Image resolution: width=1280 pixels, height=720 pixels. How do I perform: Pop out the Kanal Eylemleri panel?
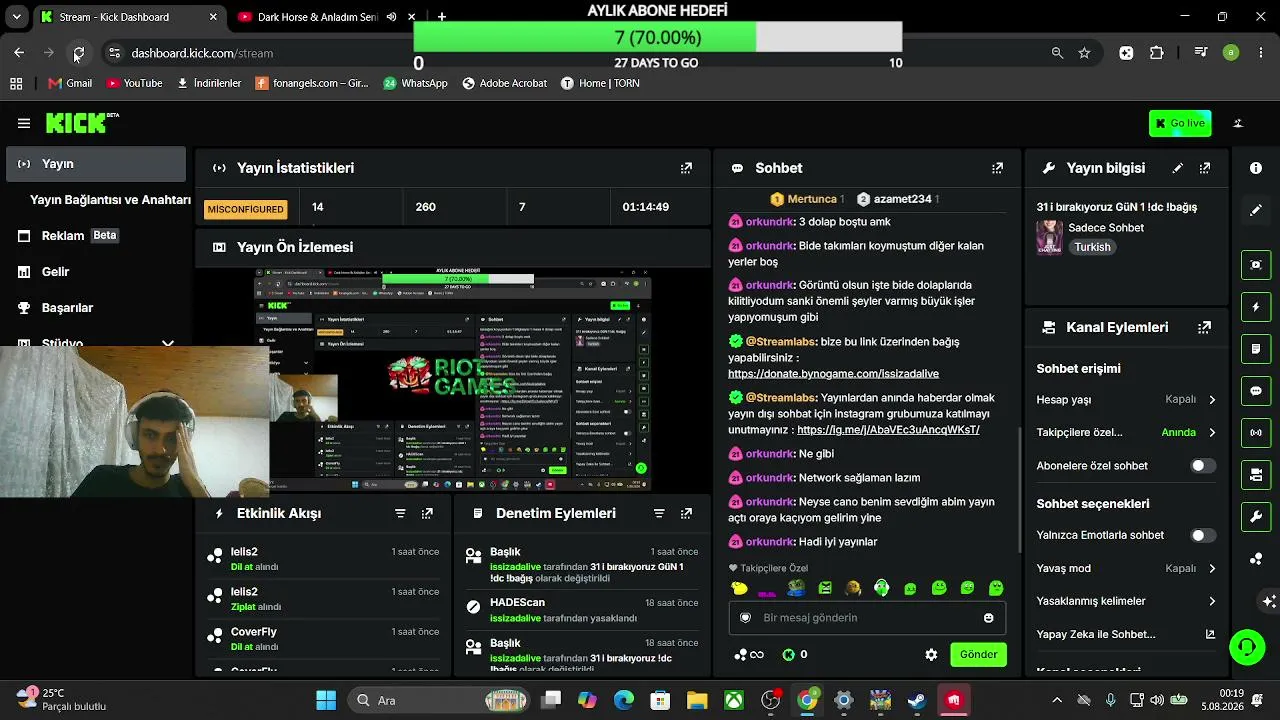pos(1205,327)
